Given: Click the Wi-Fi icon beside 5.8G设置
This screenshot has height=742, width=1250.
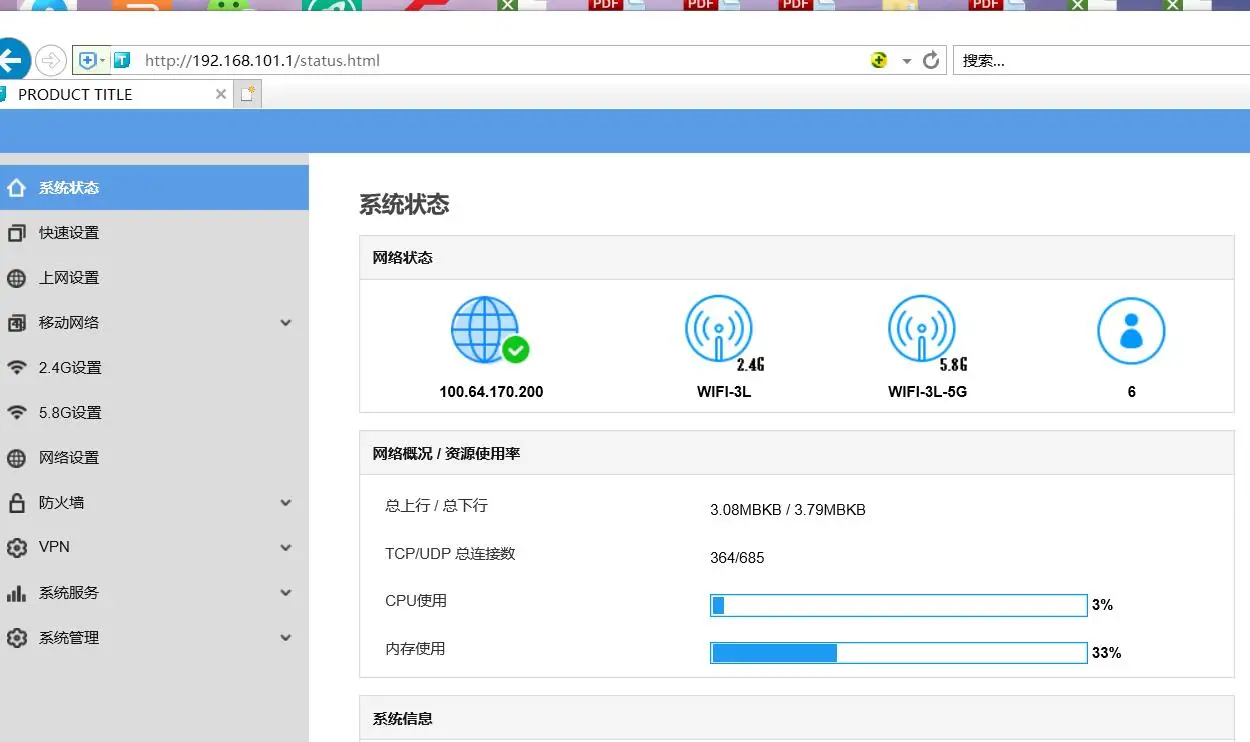Looking at the screenshot, I should [16, 412].
